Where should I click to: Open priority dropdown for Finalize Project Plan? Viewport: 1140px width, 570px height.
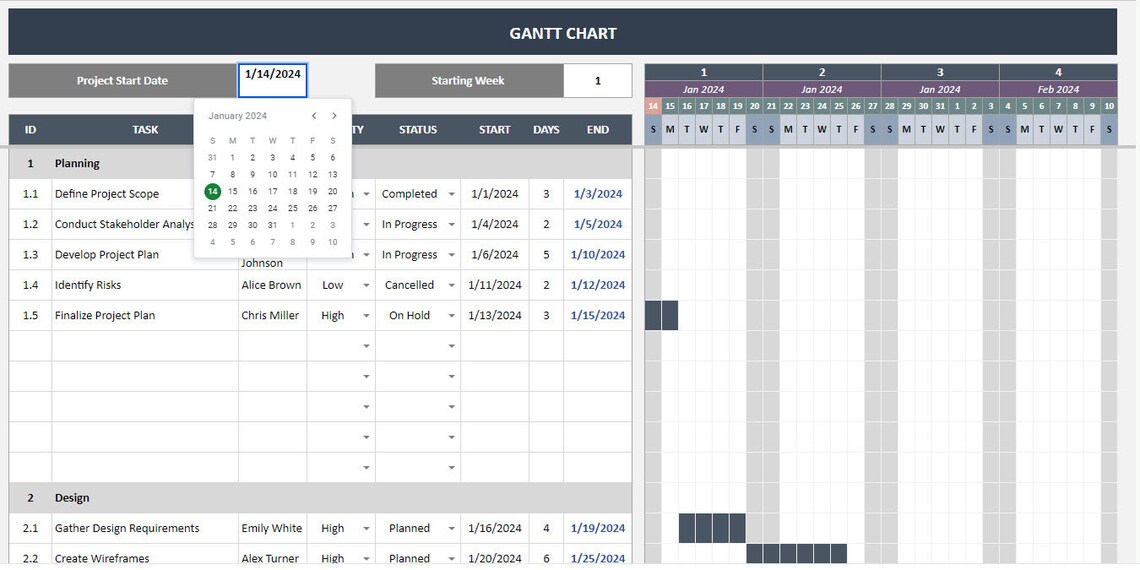(x=366, y=316)
